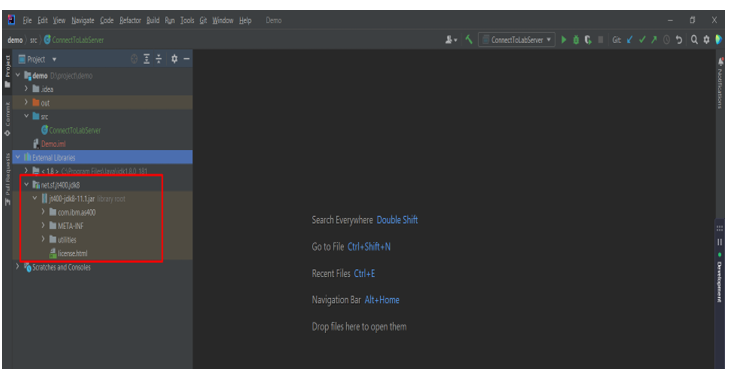
Task: Expand the out folder
Action: [26, 102]
